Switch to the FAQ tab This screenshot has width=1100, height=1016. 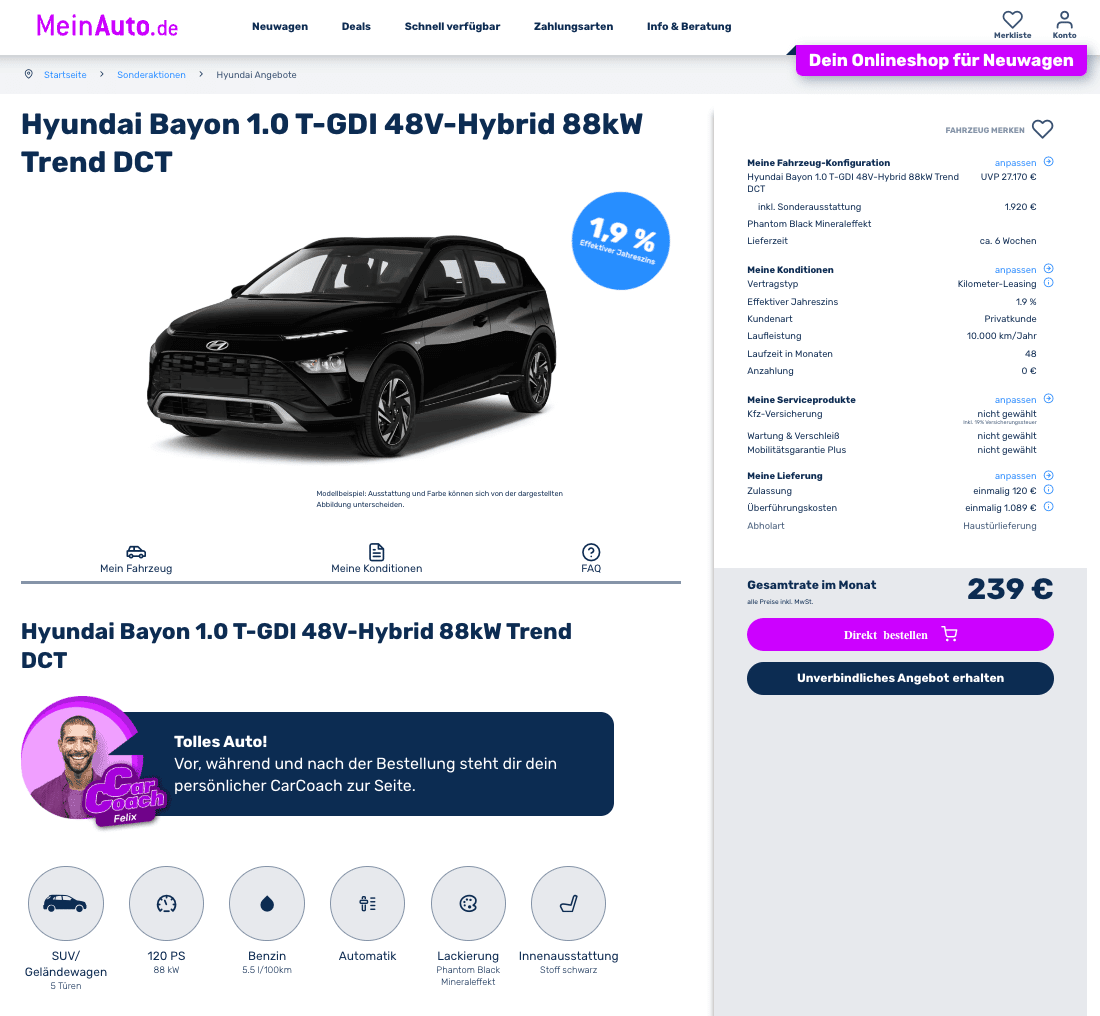(591, 559)
